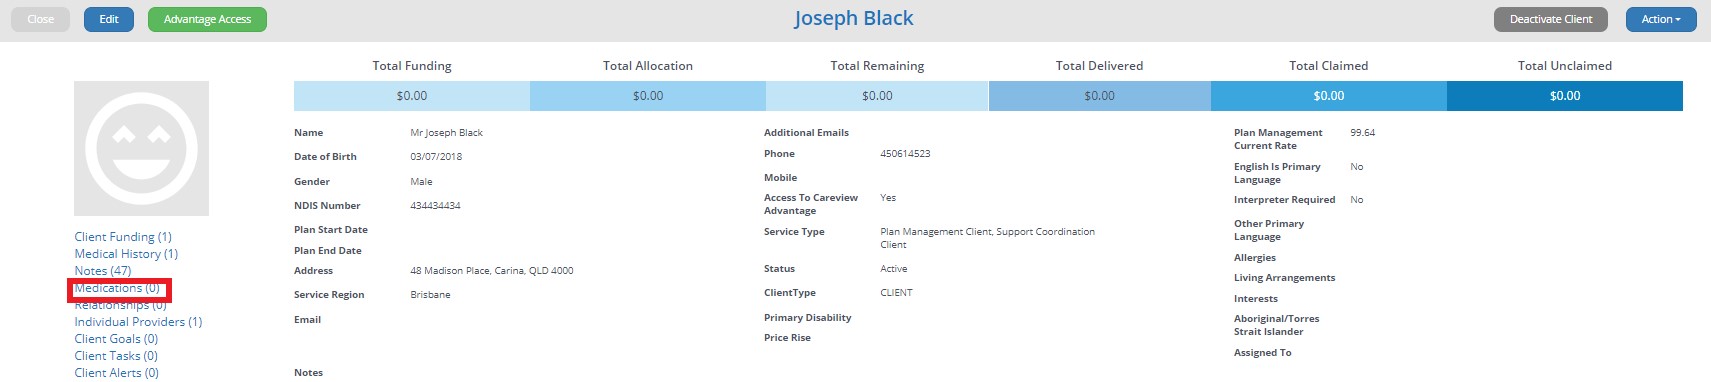
Task: Open the Action dropdown menu
Action: pyautogui.click(x=1661, y=19)
